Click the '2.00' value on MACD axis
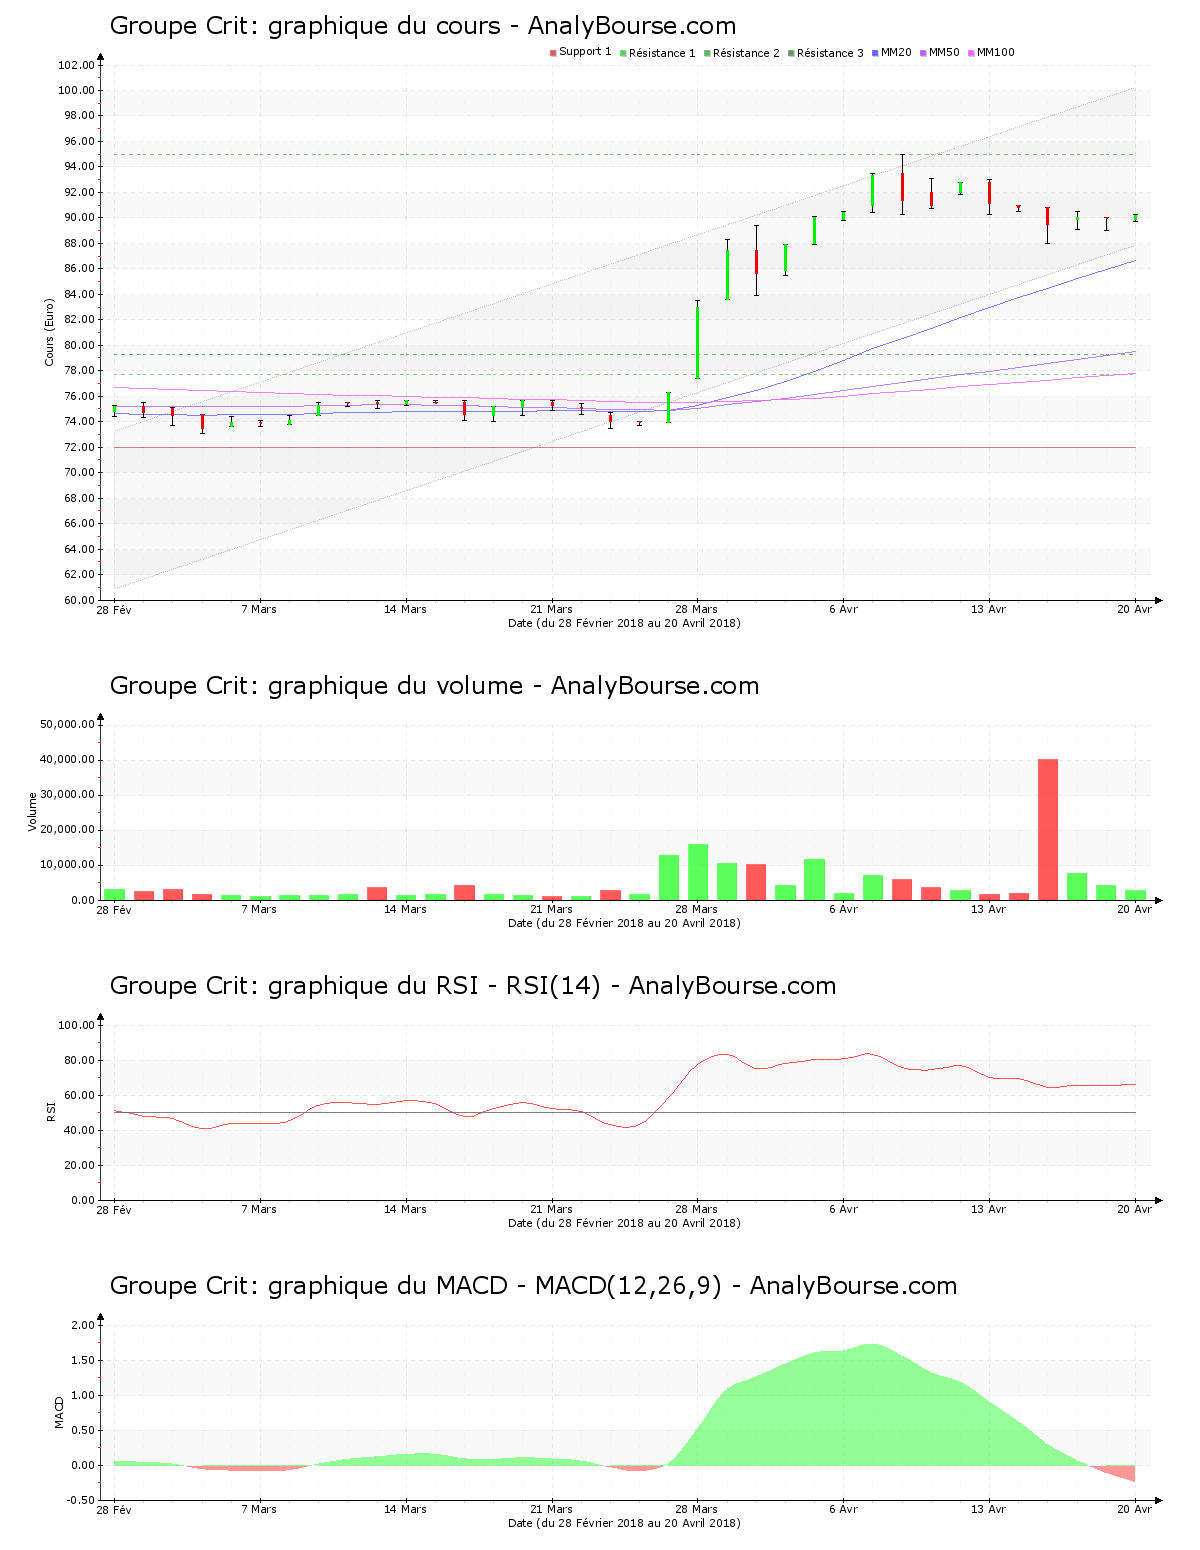 pyautogui.click(x=83, y=1325)
